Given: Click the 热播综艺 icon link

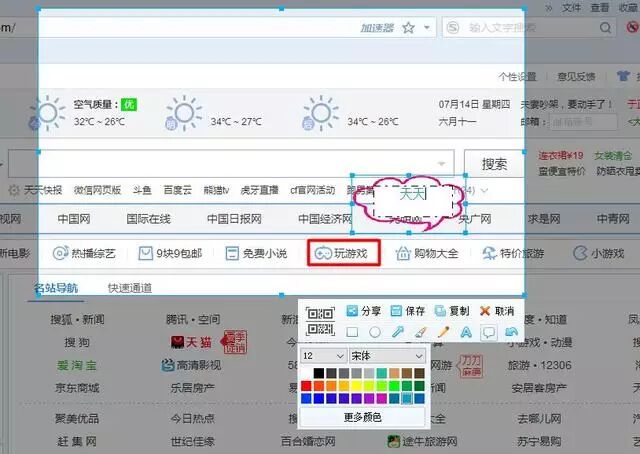Looking at the screenshot, I should [x=84, y=254].
